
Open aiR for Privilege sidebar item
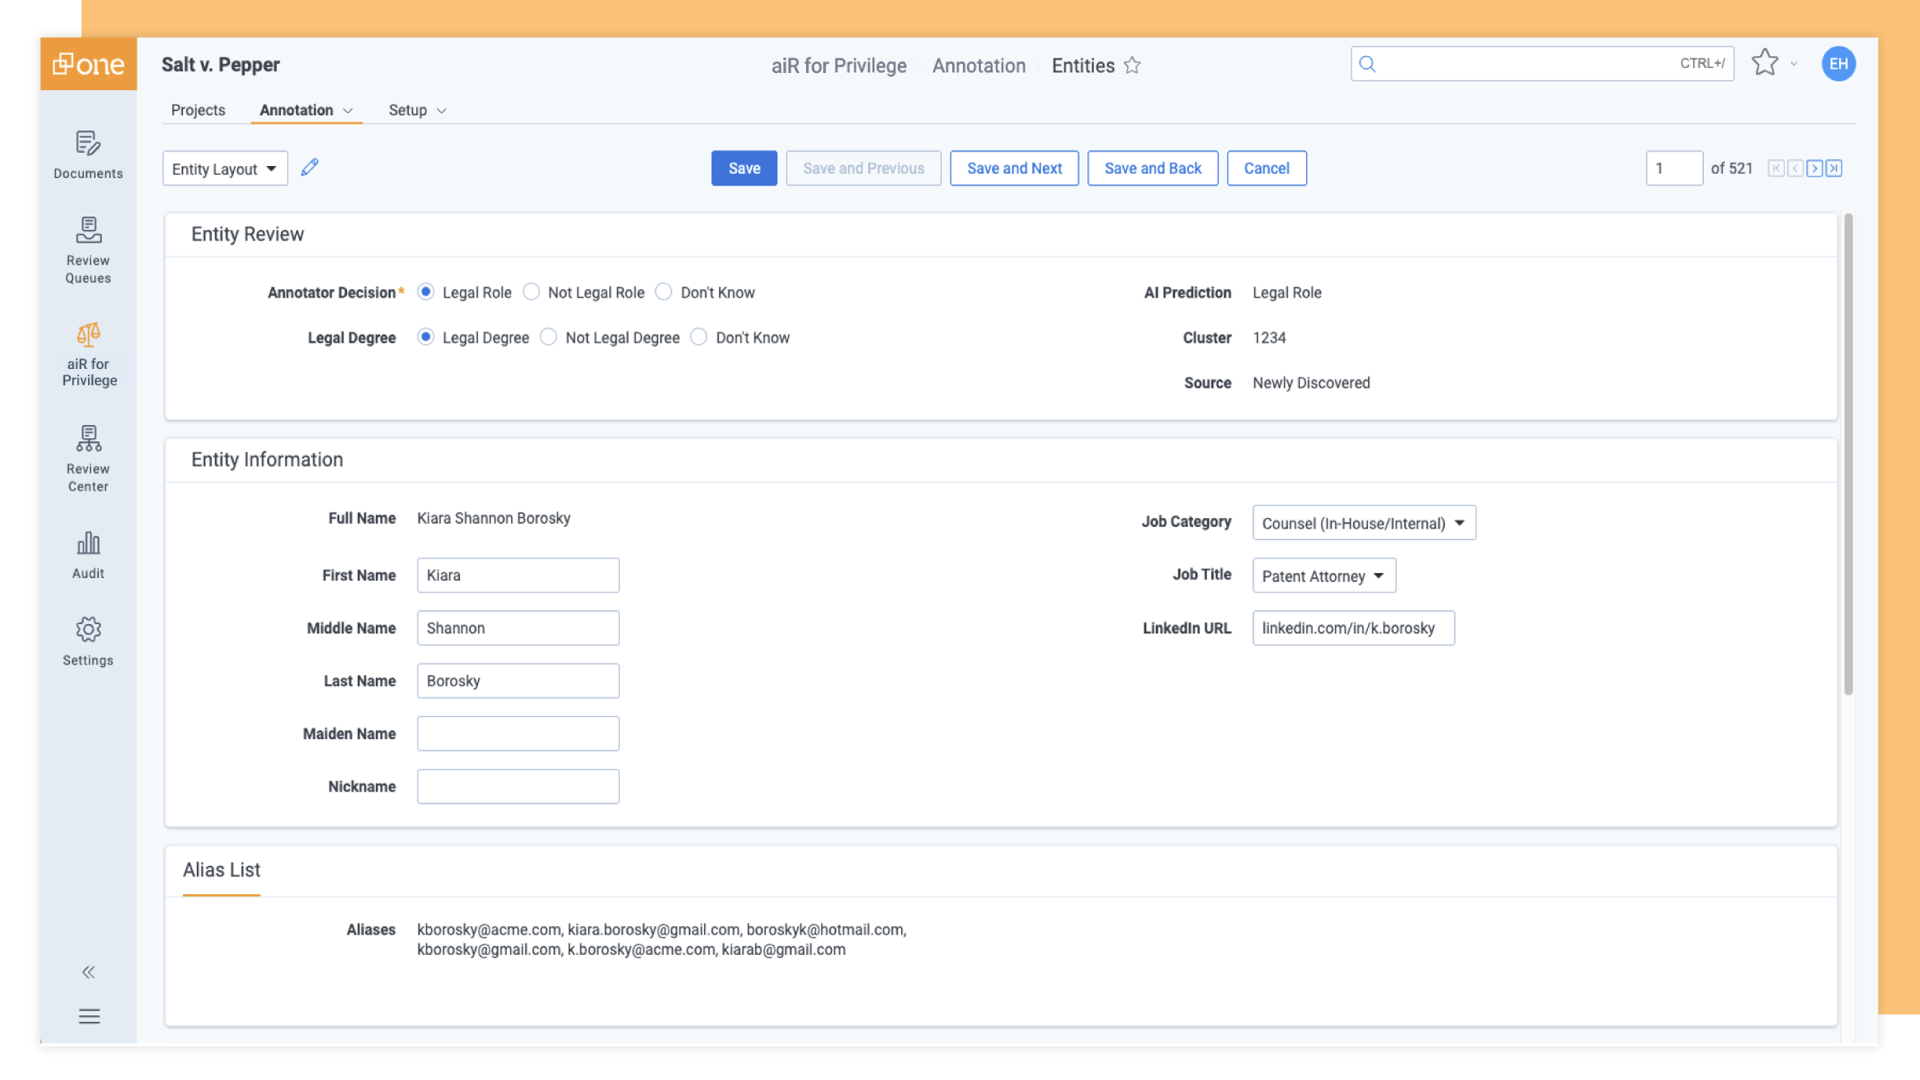click(x=88, y=355)
